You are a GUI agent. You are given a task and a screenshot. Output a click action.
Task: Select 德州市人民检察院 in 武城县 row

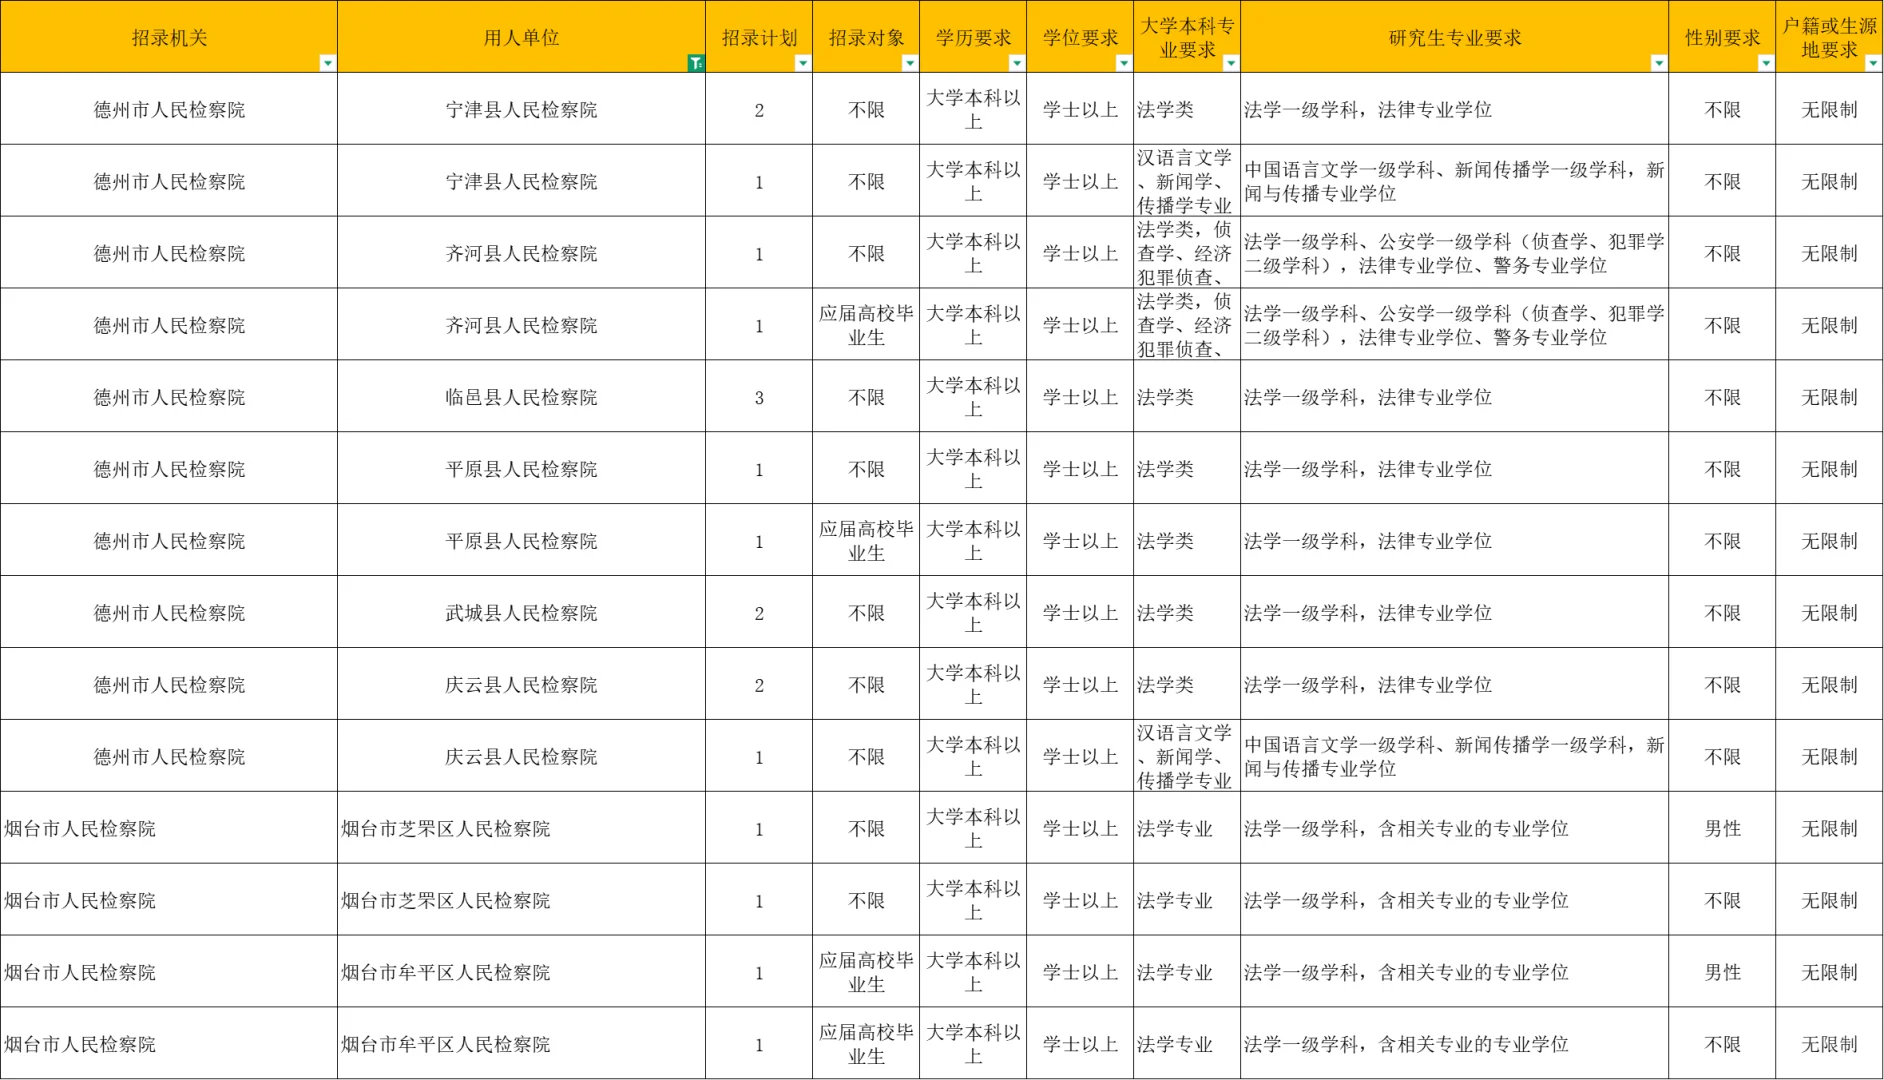coord(169,613)
